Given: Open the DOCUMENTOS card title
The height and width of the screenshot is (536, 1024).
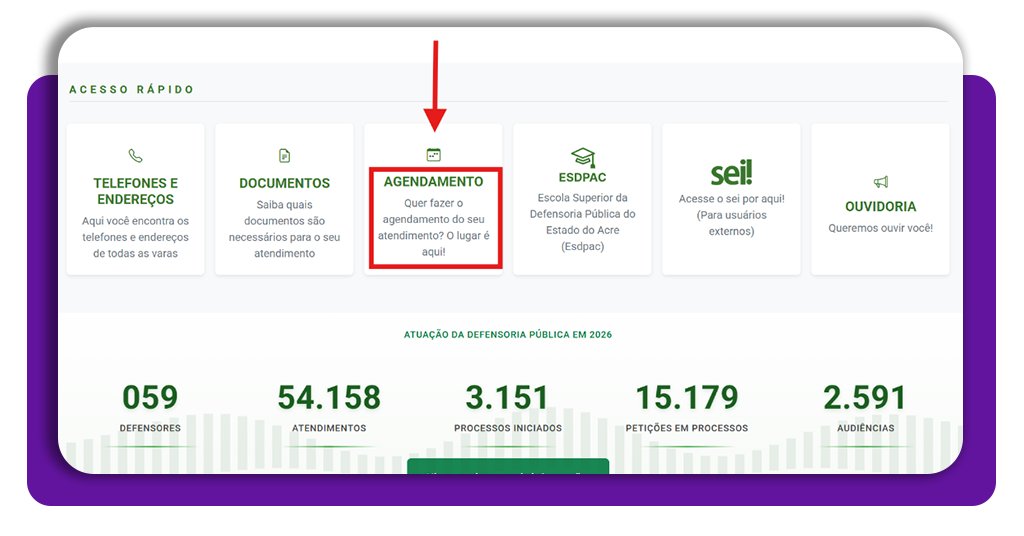Looking at the screenshot, I should [x=284, y=184].
